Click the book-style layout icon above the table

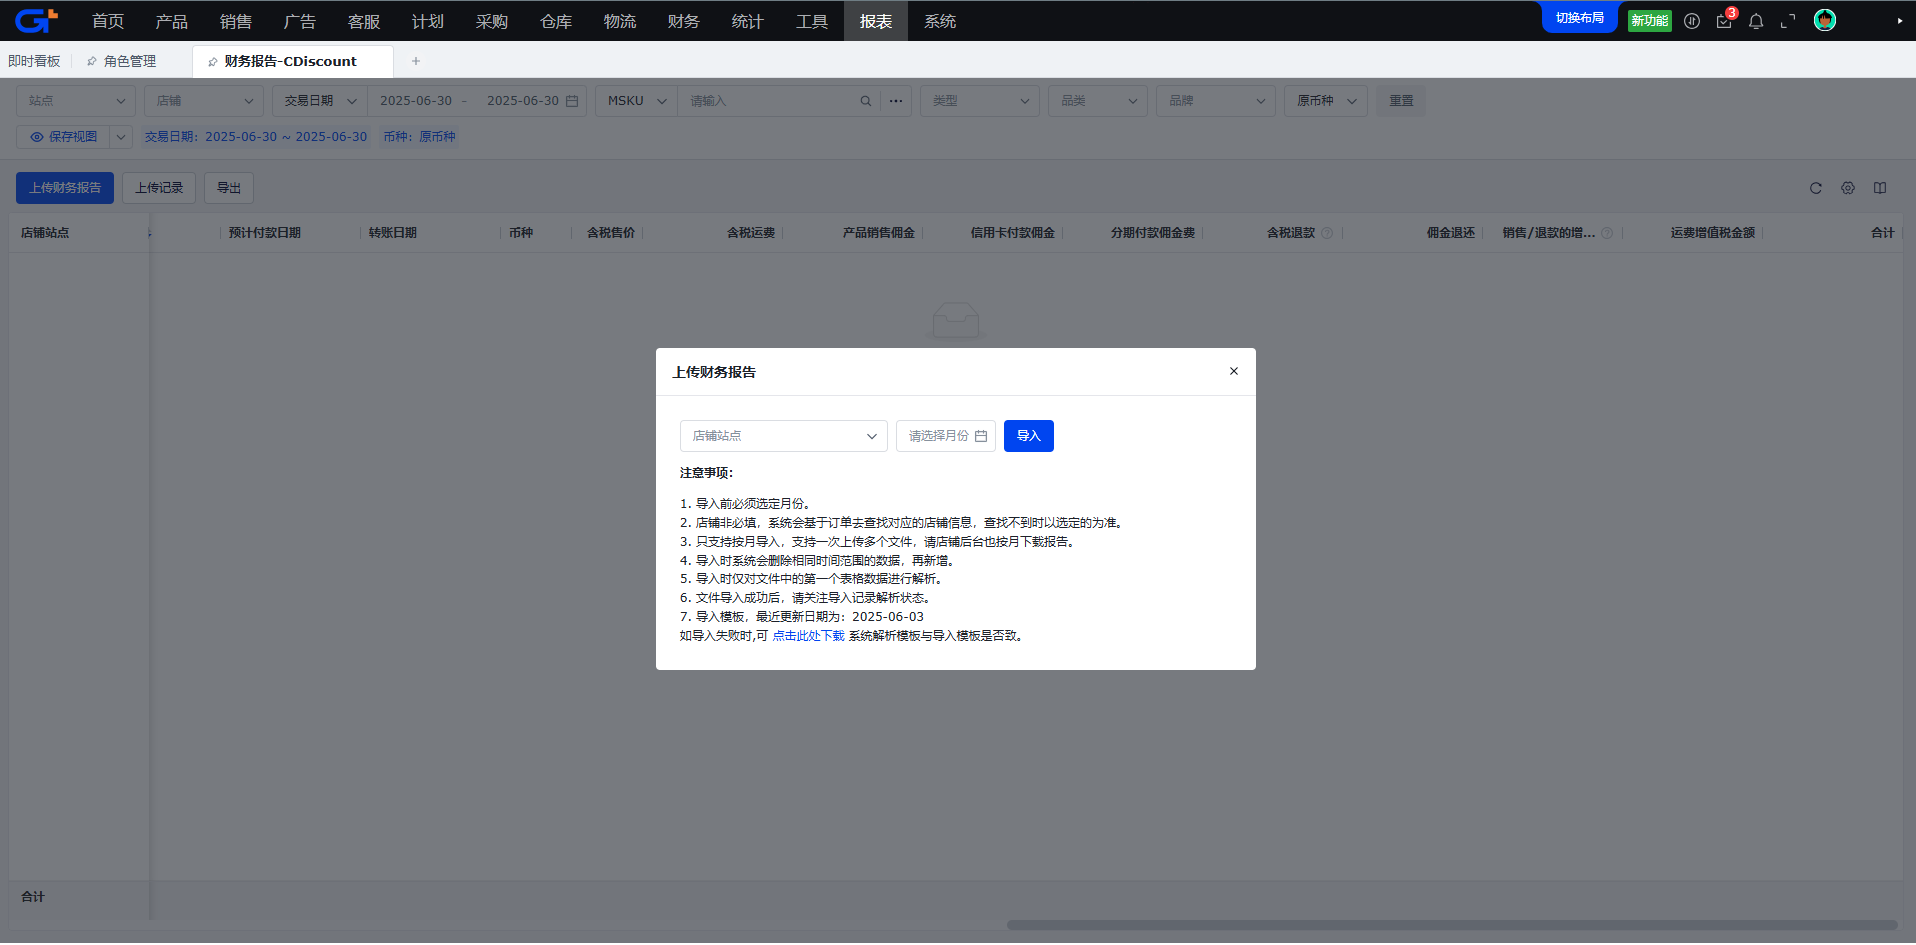1880,188
